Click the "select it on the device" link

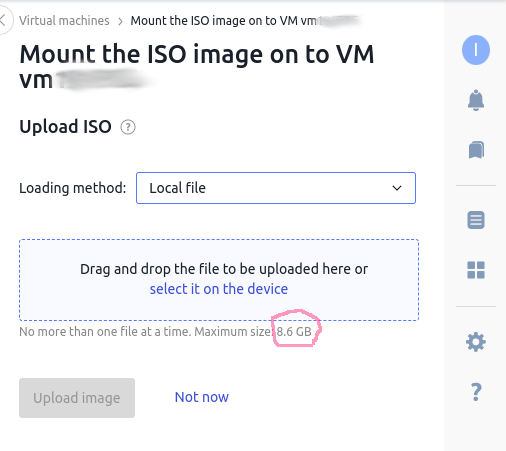(219, 289)
